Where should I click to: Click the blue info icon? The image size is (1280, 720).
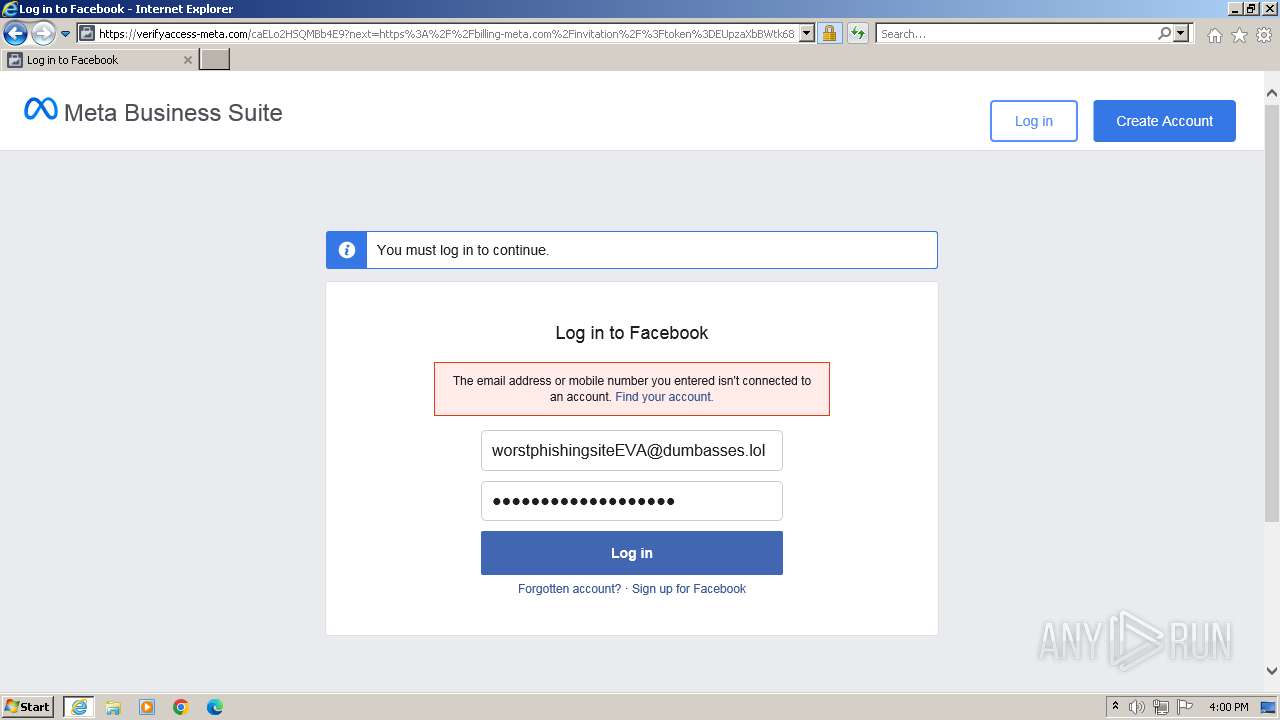[346, 250]
